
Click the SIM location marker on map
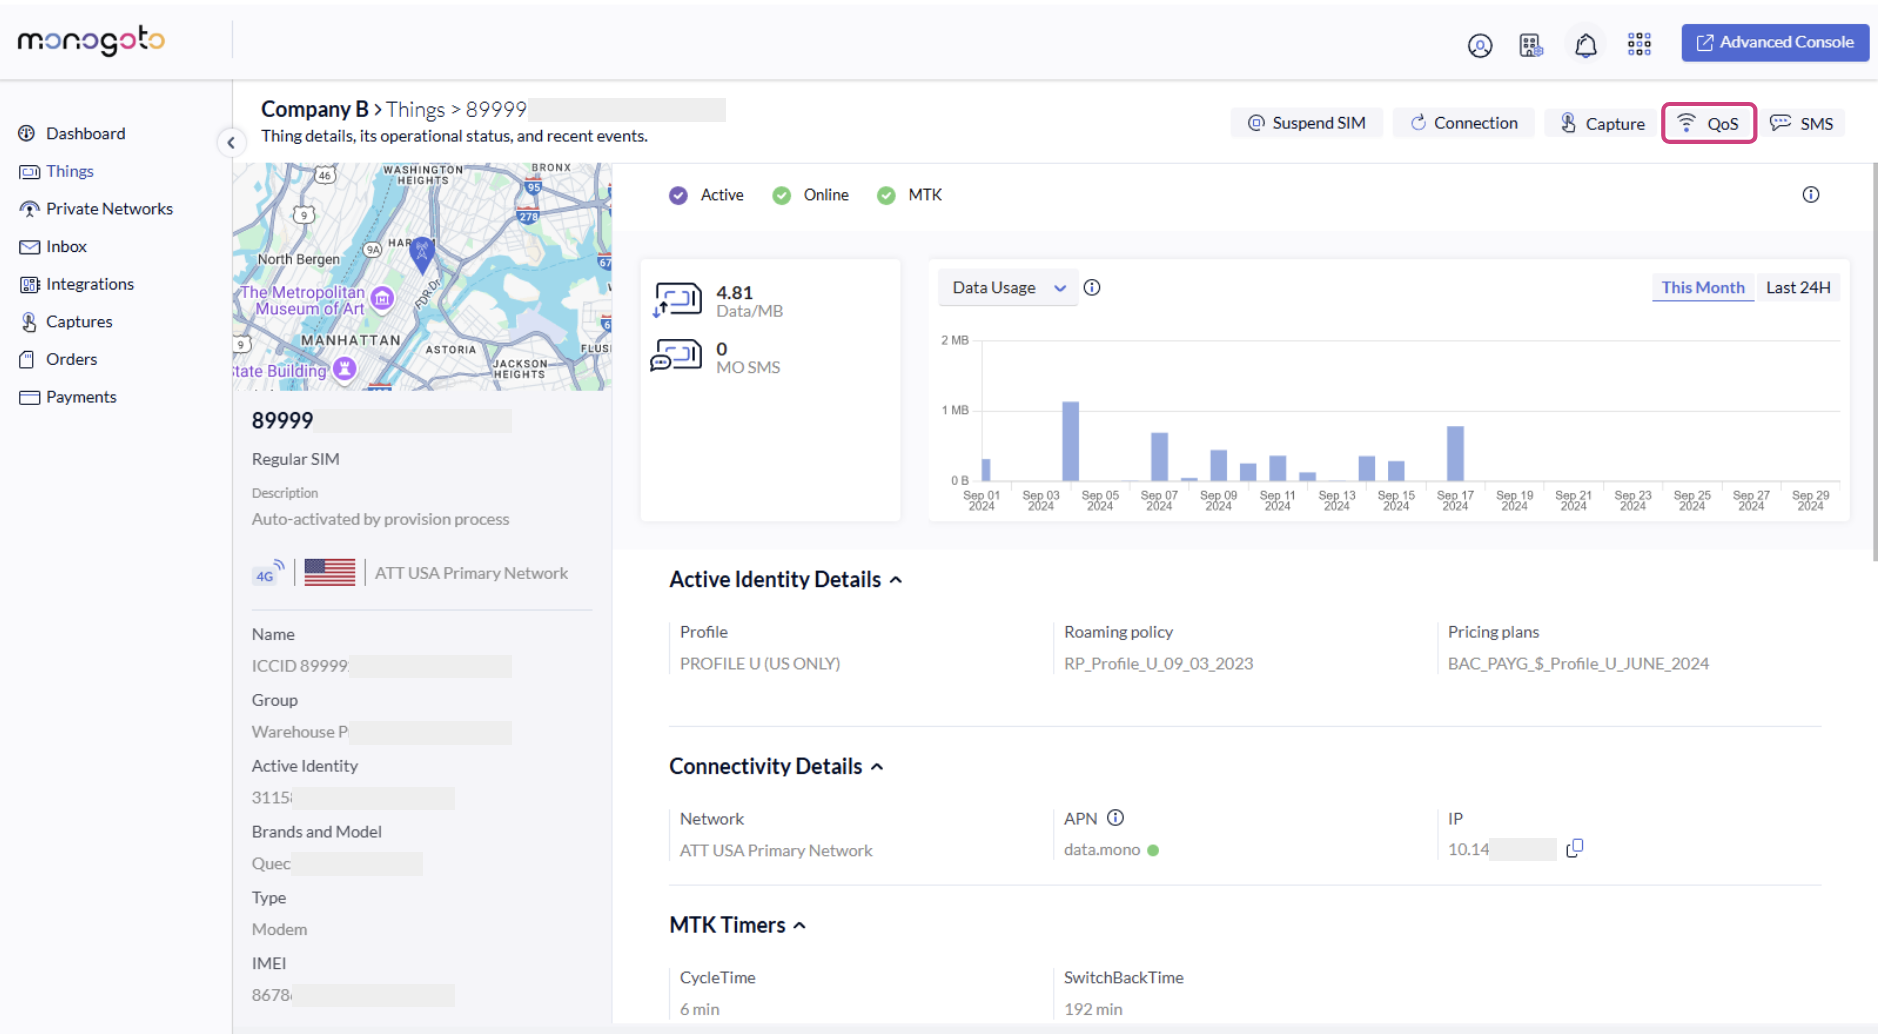(422, 254)
